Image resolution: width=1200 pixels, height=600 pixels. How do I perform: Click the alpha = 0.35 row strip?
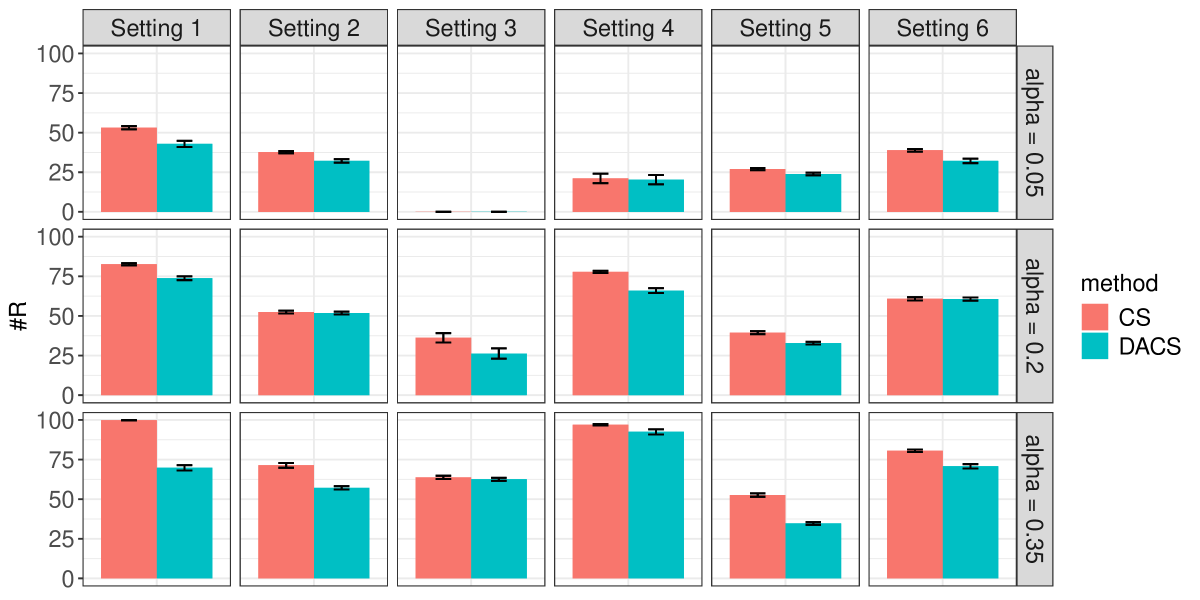pyautogui.click(x=1035, y=499)
